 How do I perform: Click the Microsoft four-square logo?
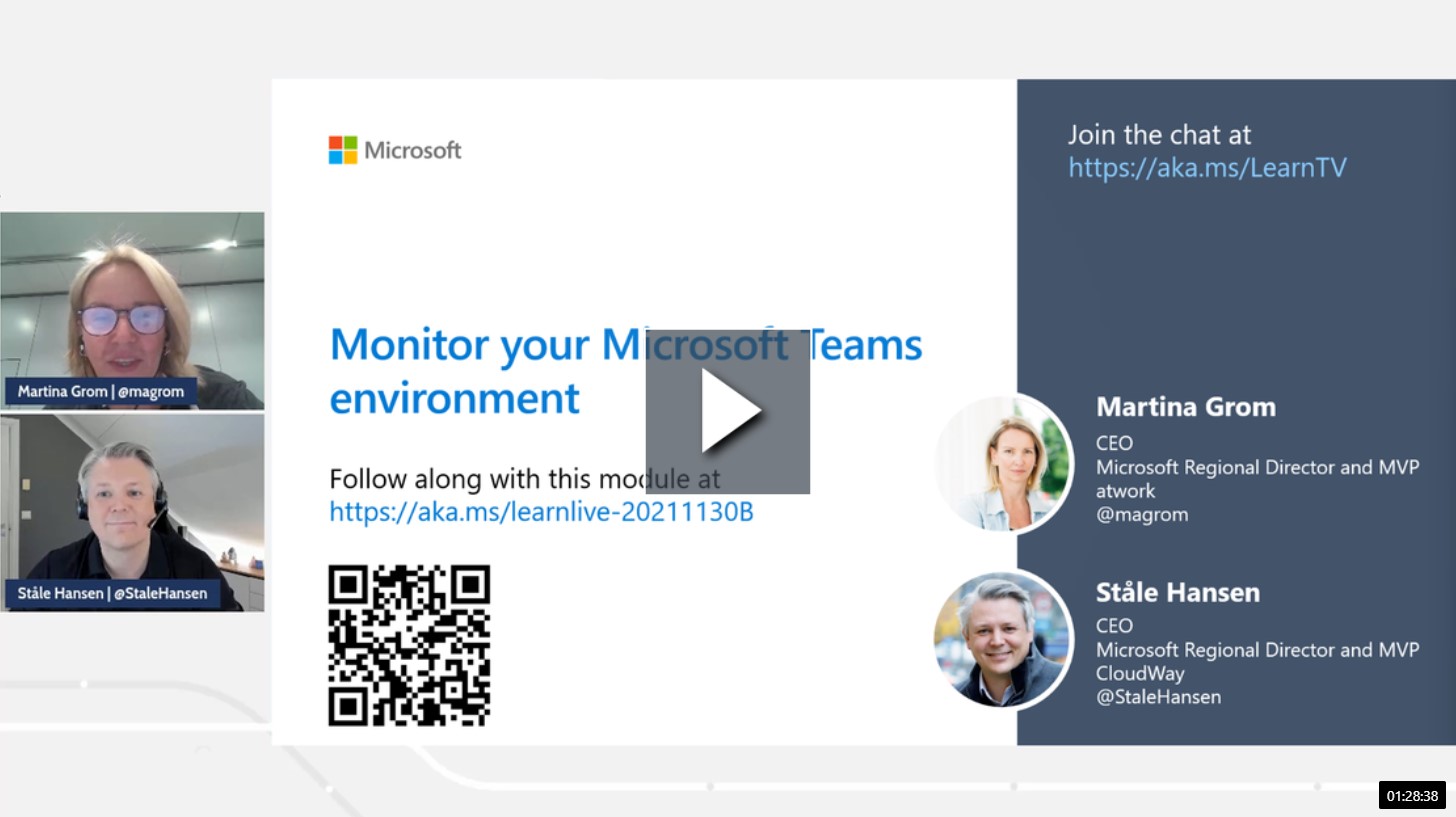coord(343,150)
